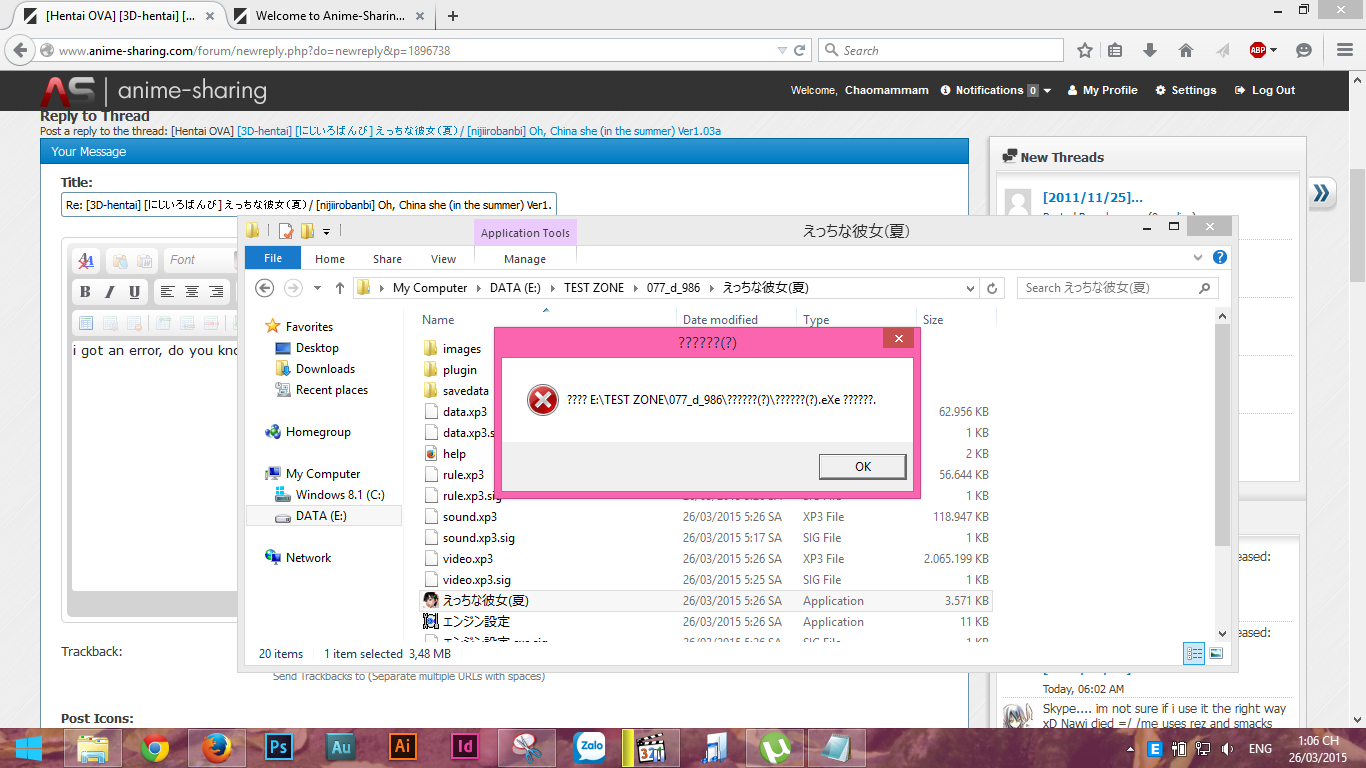Screen dimensions: 1366x768
Task: Toggle Underline formatting in message editor
Action: [x=134, y=292]
